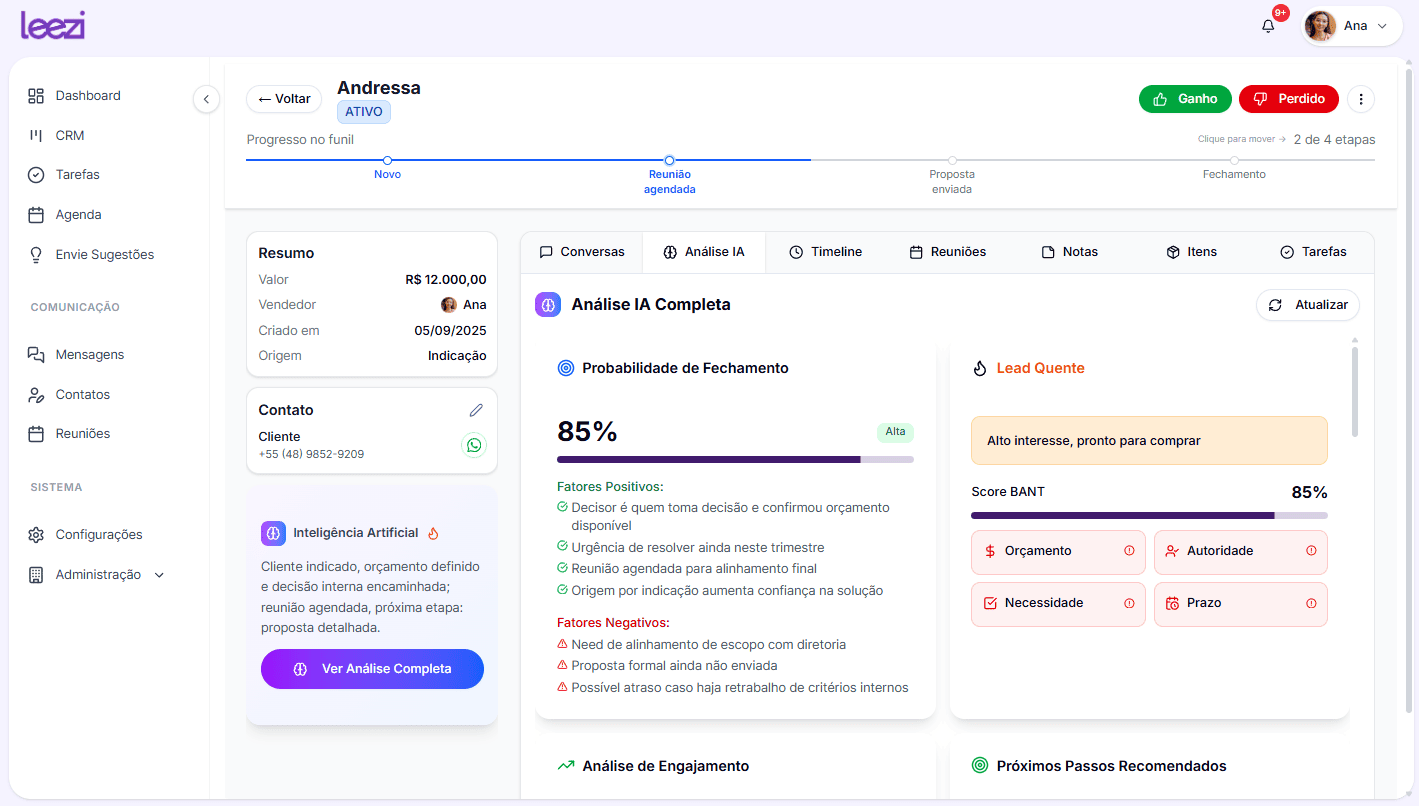Click the leezi logo
This screenshot has height=806, width=1419.
pyautogui.click(x=53, y=25)
